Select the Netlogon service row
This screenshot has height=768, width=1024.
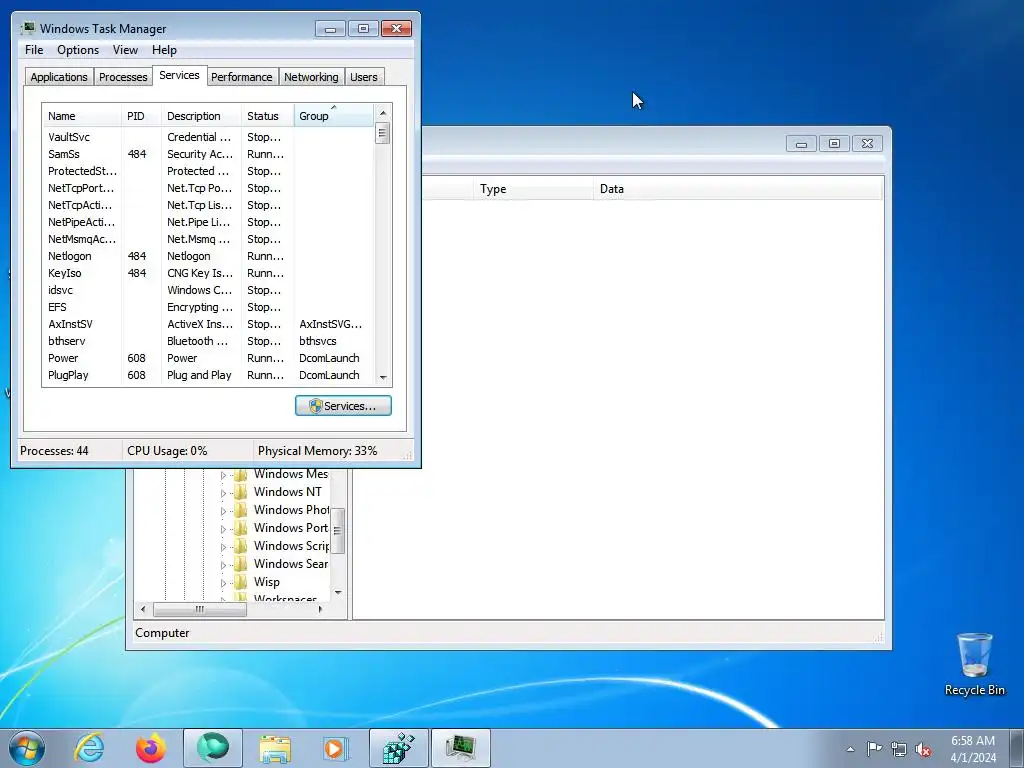(x=208, y=256)
